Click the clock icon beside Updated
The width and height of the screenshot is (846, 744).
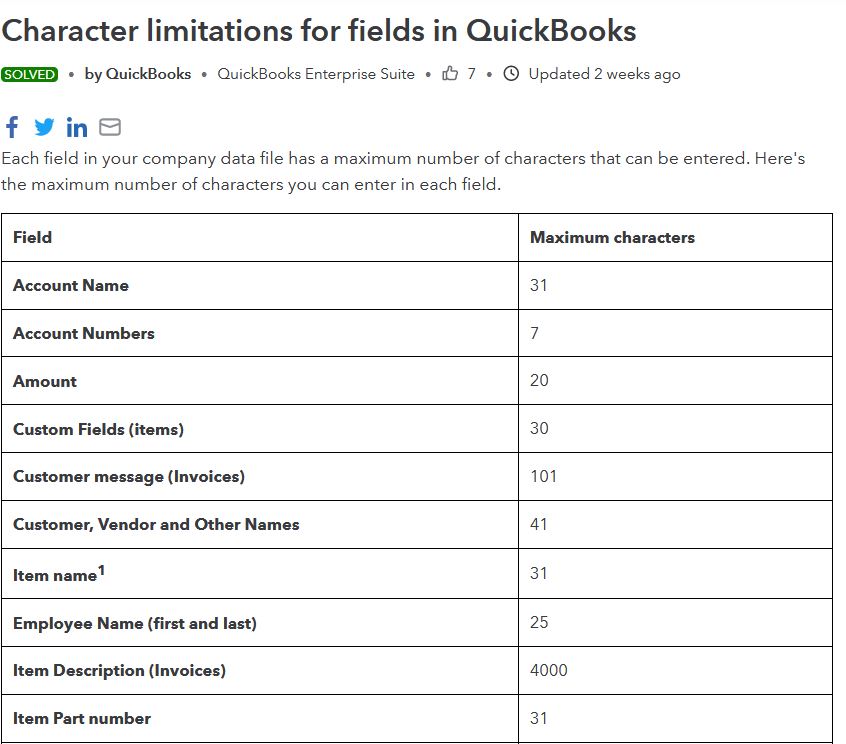click(x=510, y=73)
